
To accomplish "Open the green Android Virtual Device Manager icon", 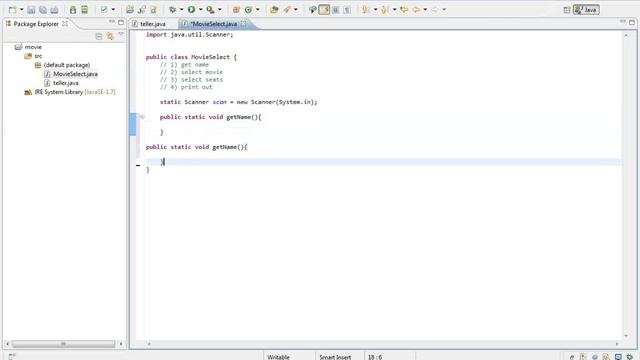I will click(84, 9).
